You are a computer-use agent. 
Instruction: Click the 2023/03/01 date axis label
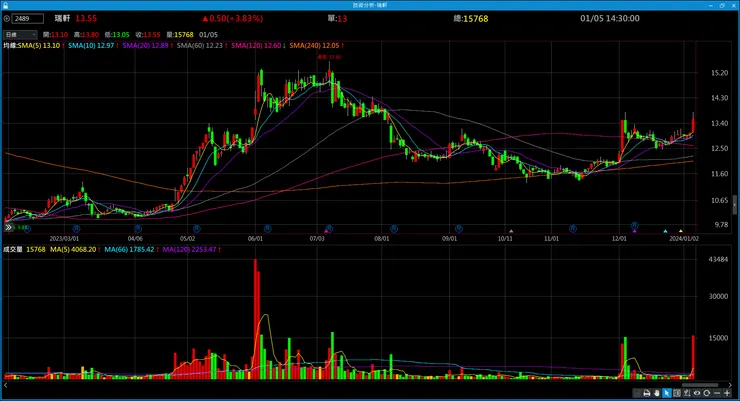(x=64, y=239)
